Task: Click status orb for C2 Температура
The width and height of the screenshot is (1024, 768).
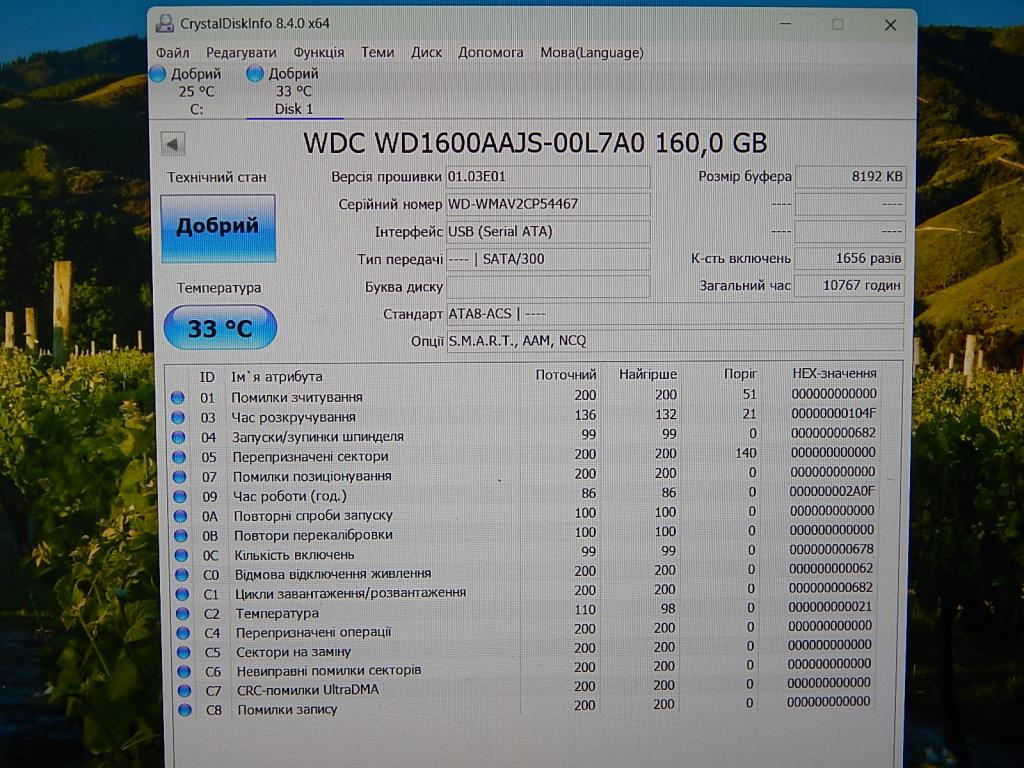Action: [183, 613]
